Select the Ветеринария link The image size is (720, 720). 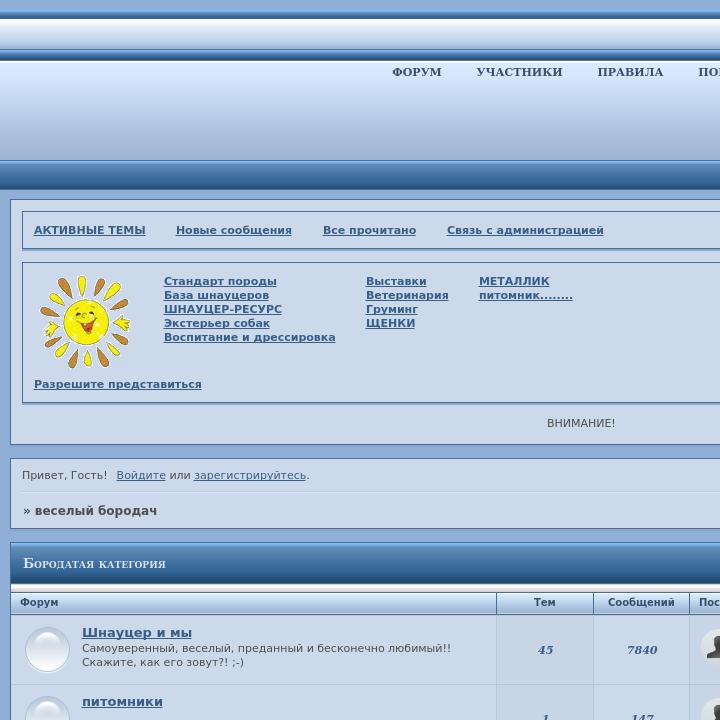pyautogui.click(x=406, y=295)
